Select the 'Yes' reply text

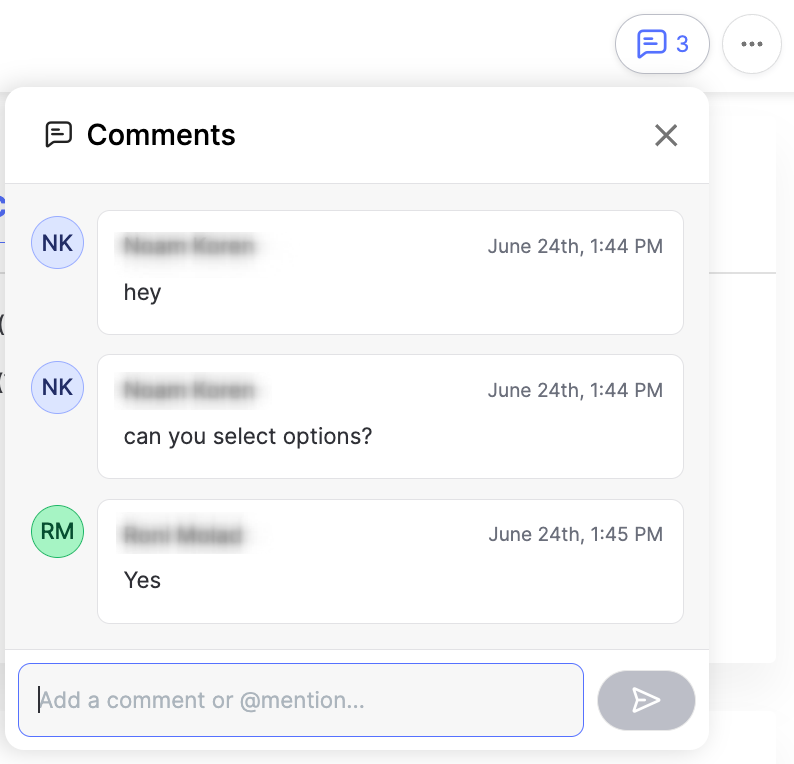[x=142, y=580]
